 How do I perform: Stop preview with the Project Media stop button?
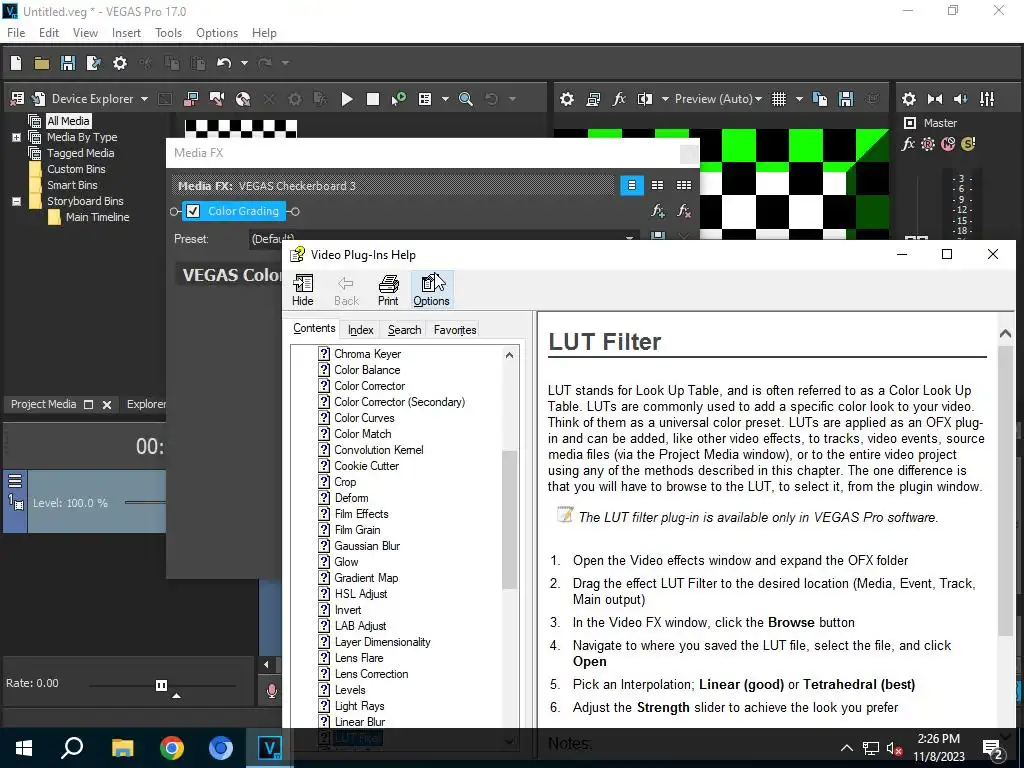pyautogui.click(x=373, y=99)
